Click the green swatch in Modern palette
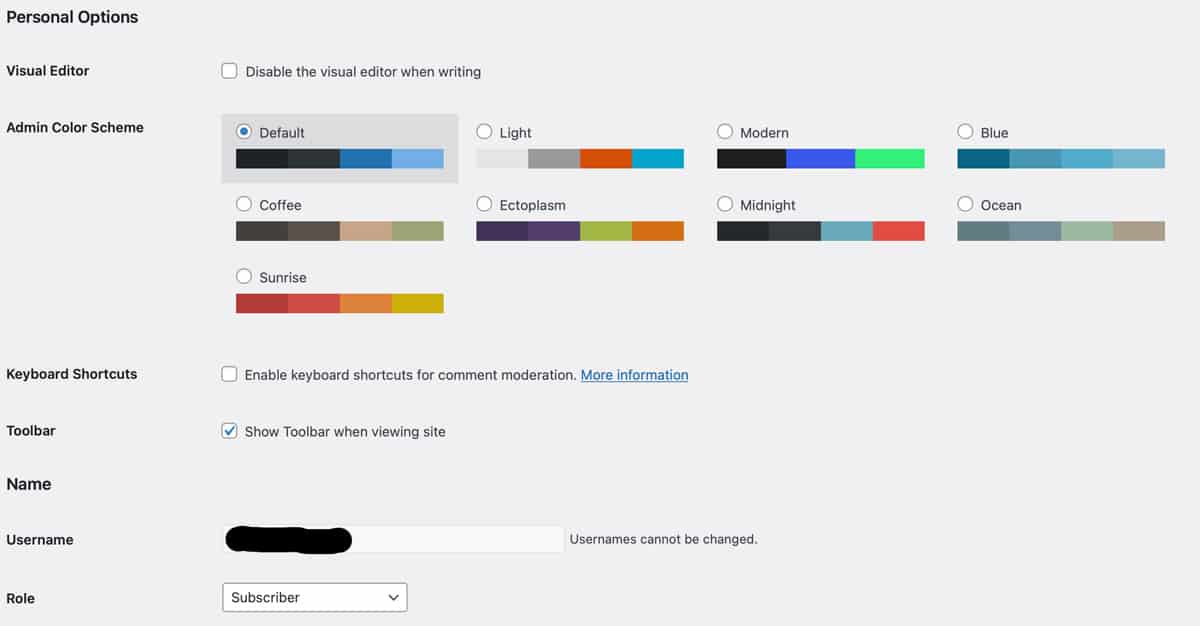1200x626 pixels. 890,159
